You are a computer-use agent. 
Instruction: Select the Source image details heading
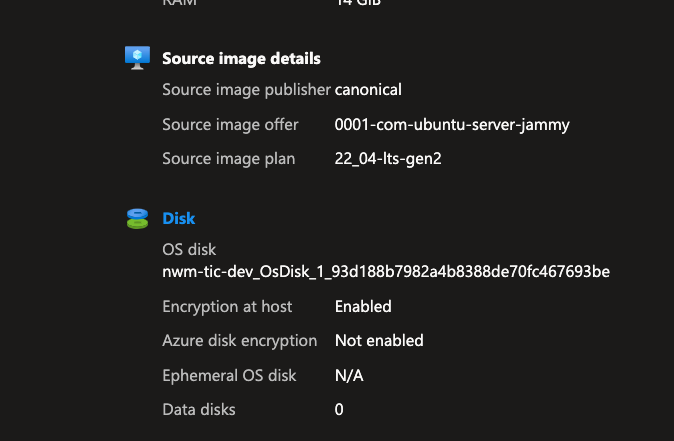241,58
